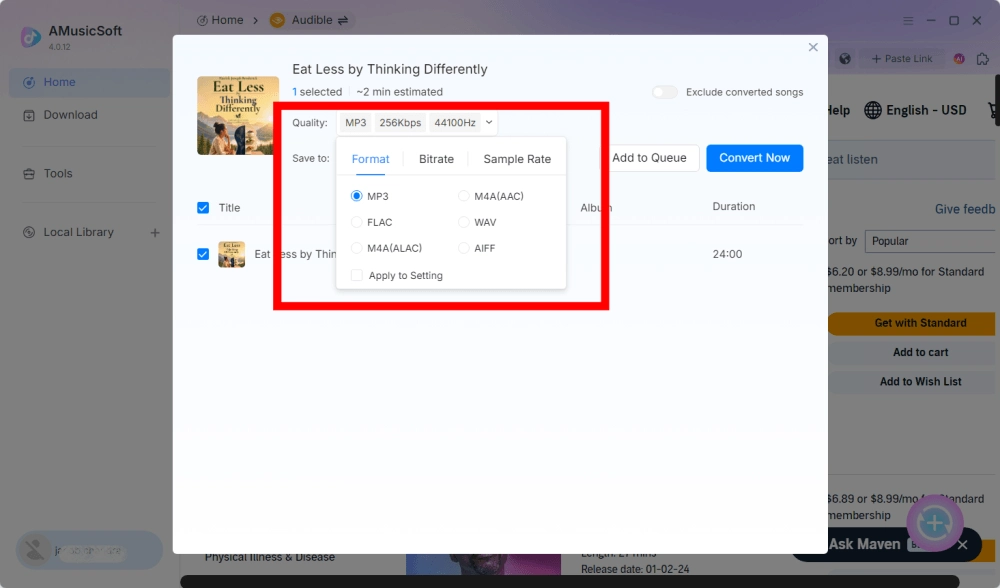The width and height of the screenshot is (1000, 588).
Task: Click the Add to Queue button
Action: (x=649, y=158)
